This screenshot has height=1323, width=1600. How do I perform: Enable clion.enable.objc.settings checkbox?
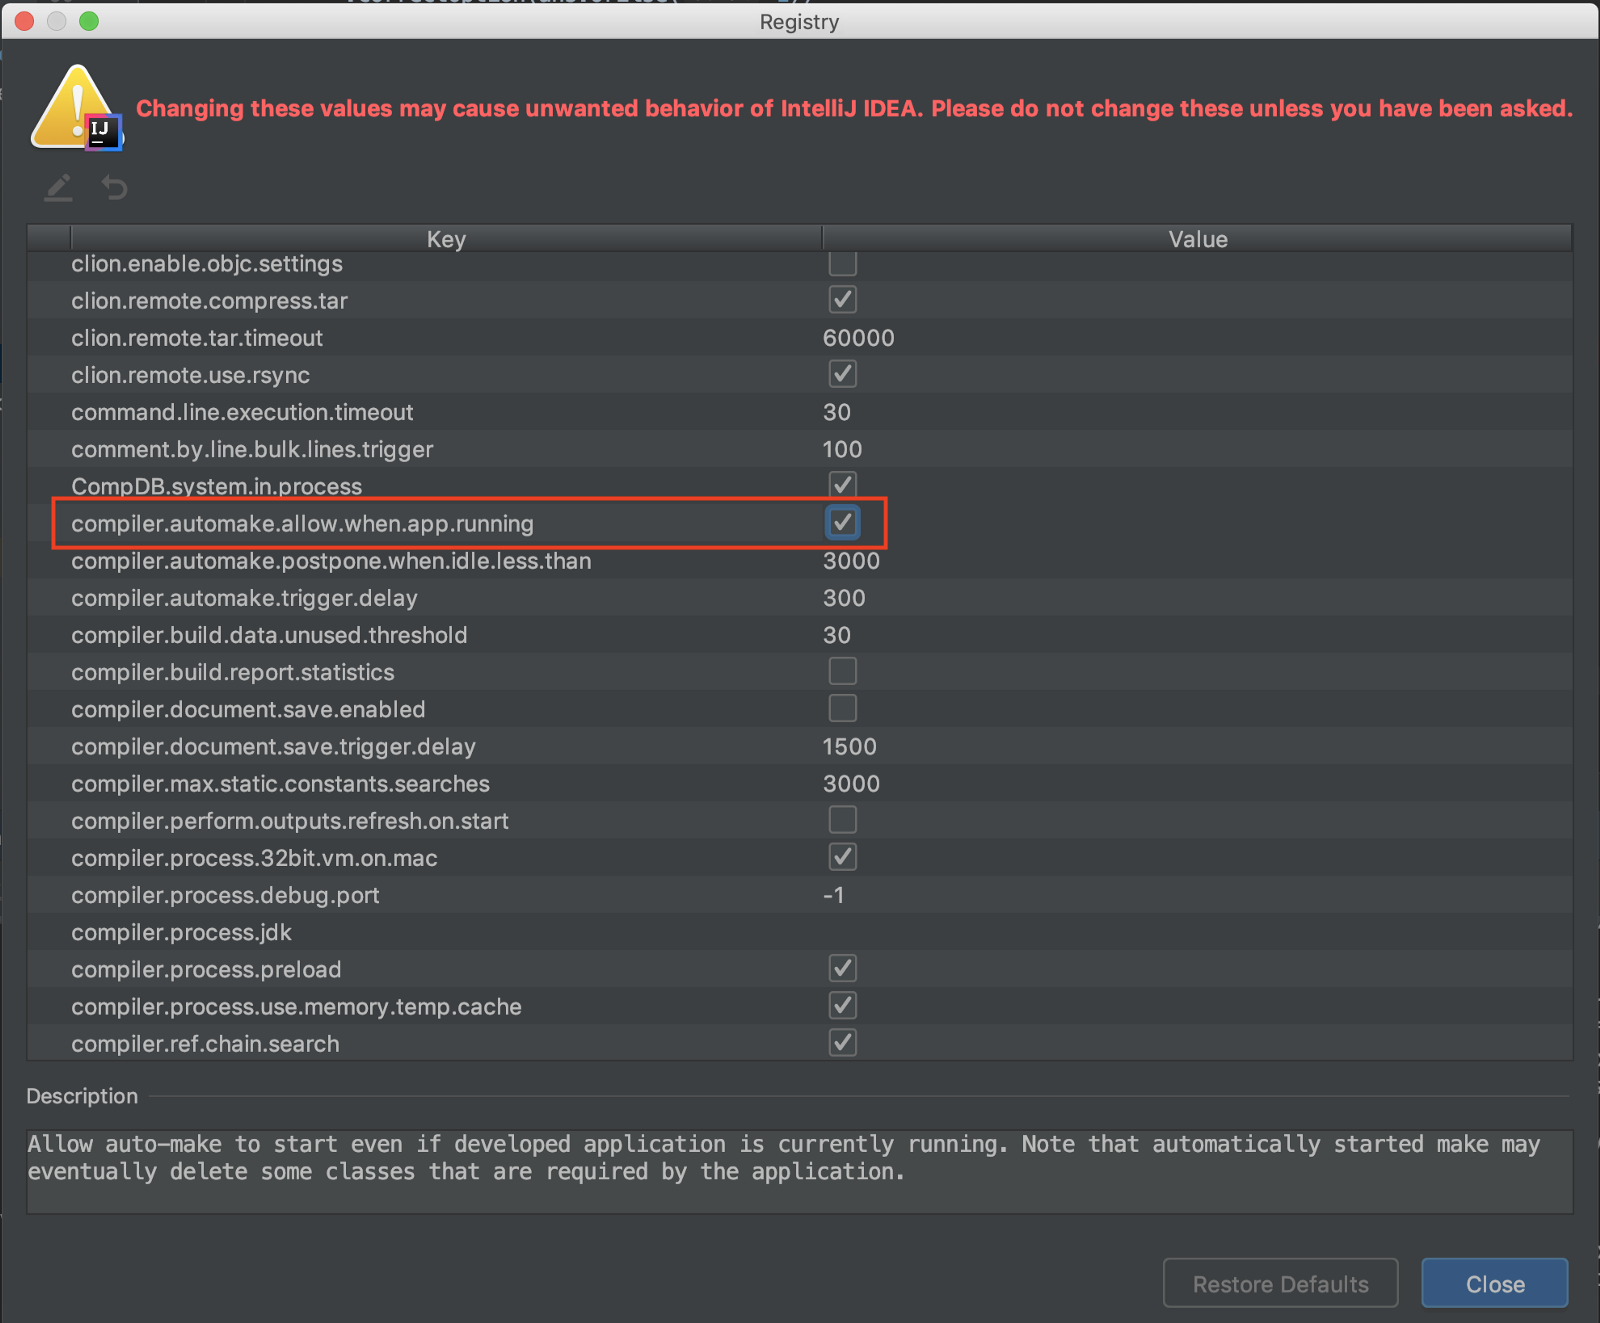842,263
